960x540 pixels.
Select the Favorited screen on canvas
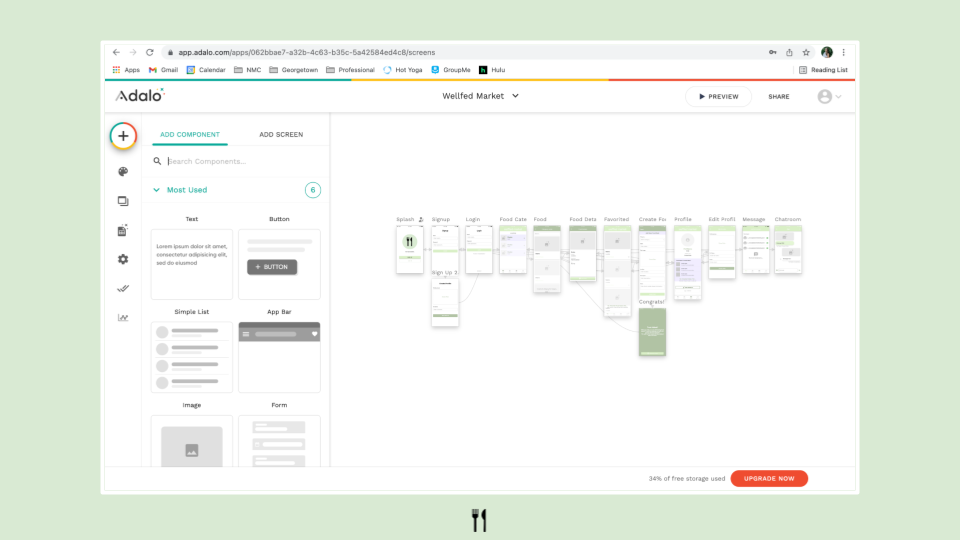click(617, 271)
